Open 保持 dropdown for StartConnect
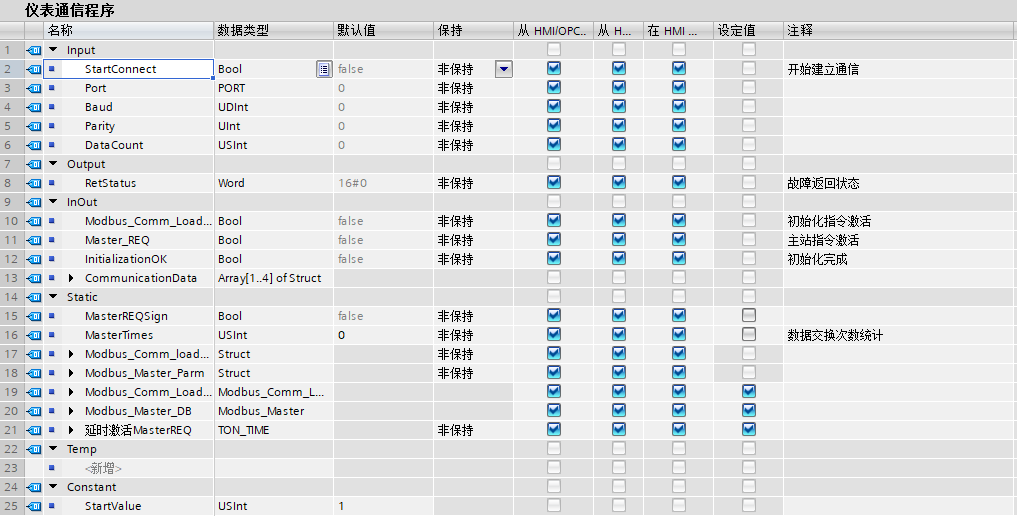1017x516 pixels. coord(503,69)
